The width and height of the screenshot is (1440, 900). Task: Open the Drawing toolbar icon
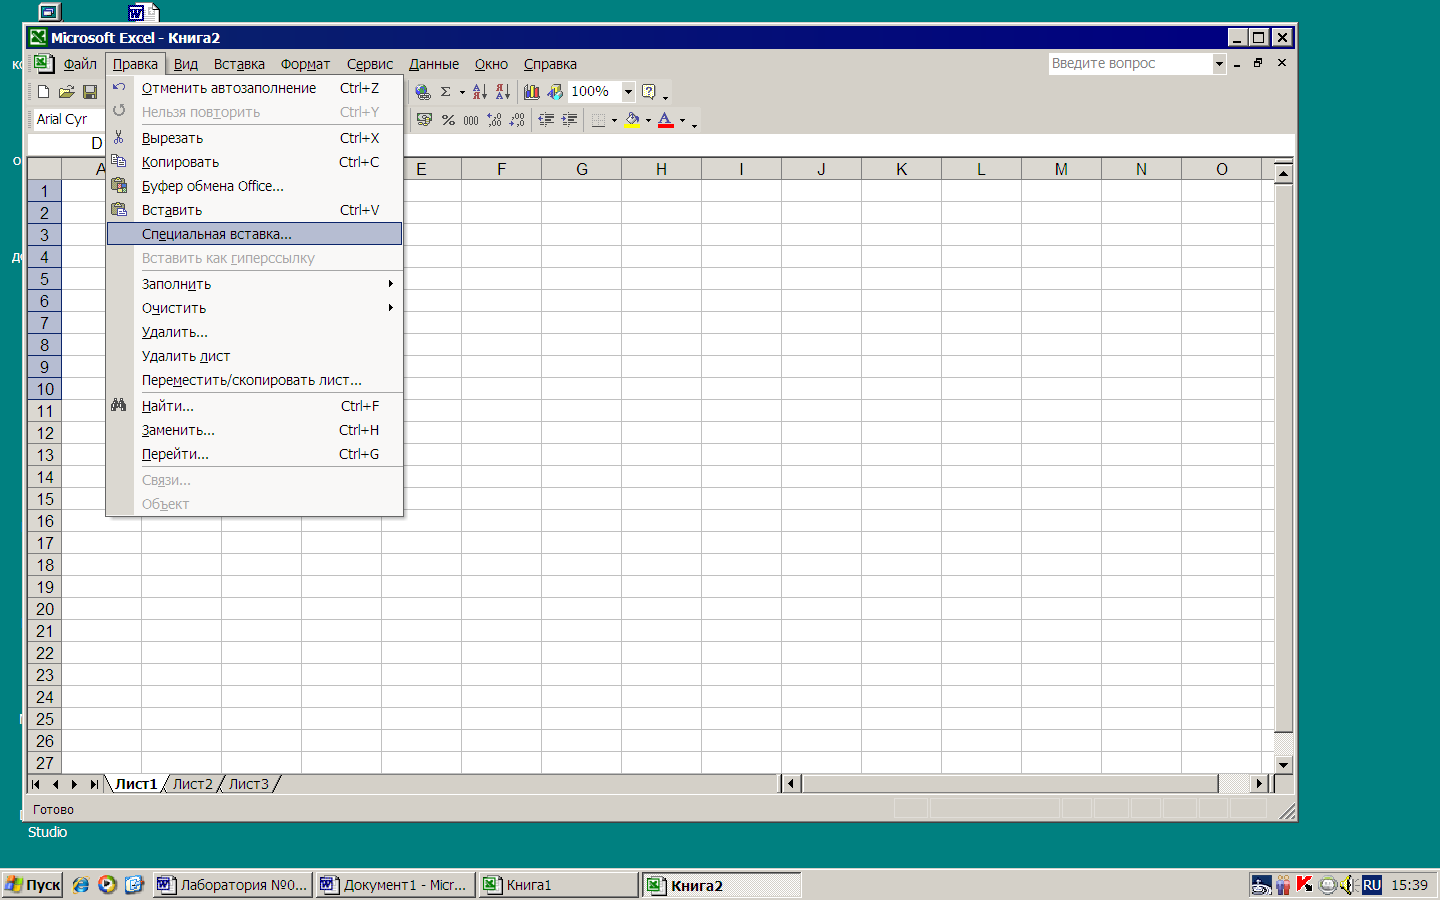555,92
